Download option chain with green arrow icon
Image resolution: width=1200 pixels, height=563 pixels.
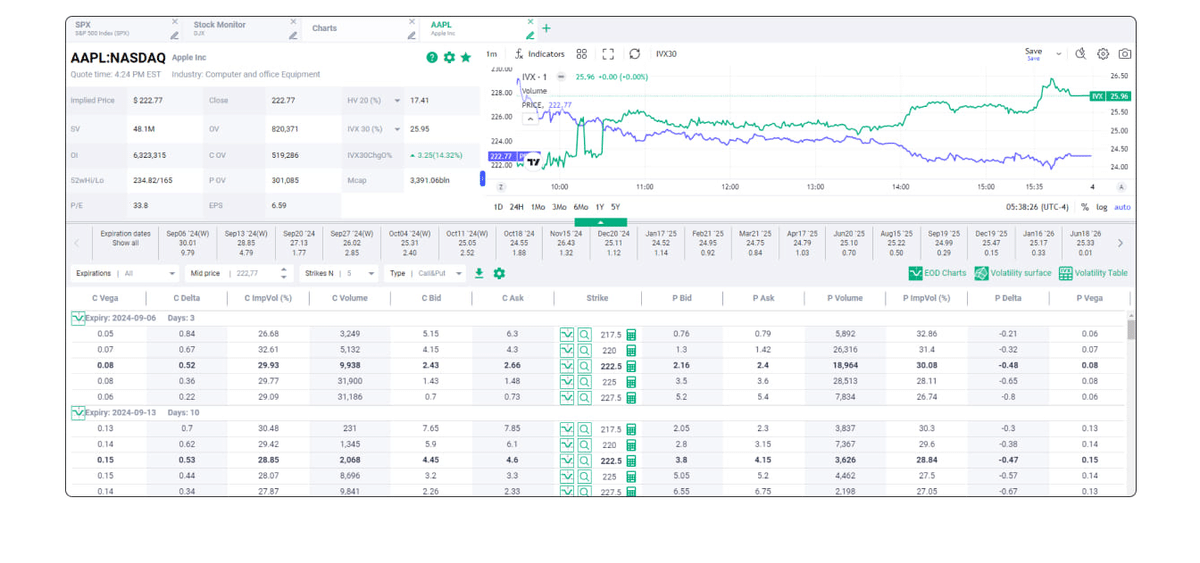pyautogui.click(x=479, y=273)
